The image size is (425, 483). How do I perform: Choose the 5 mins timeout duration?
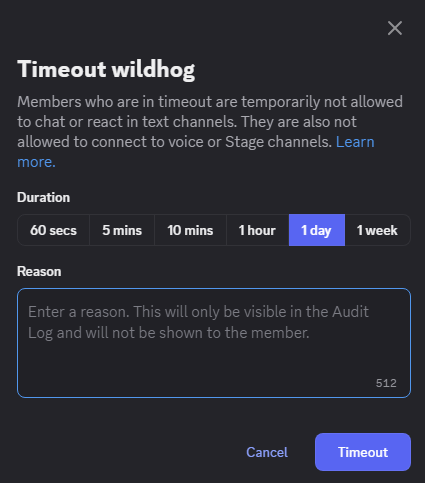pos(122,230)
